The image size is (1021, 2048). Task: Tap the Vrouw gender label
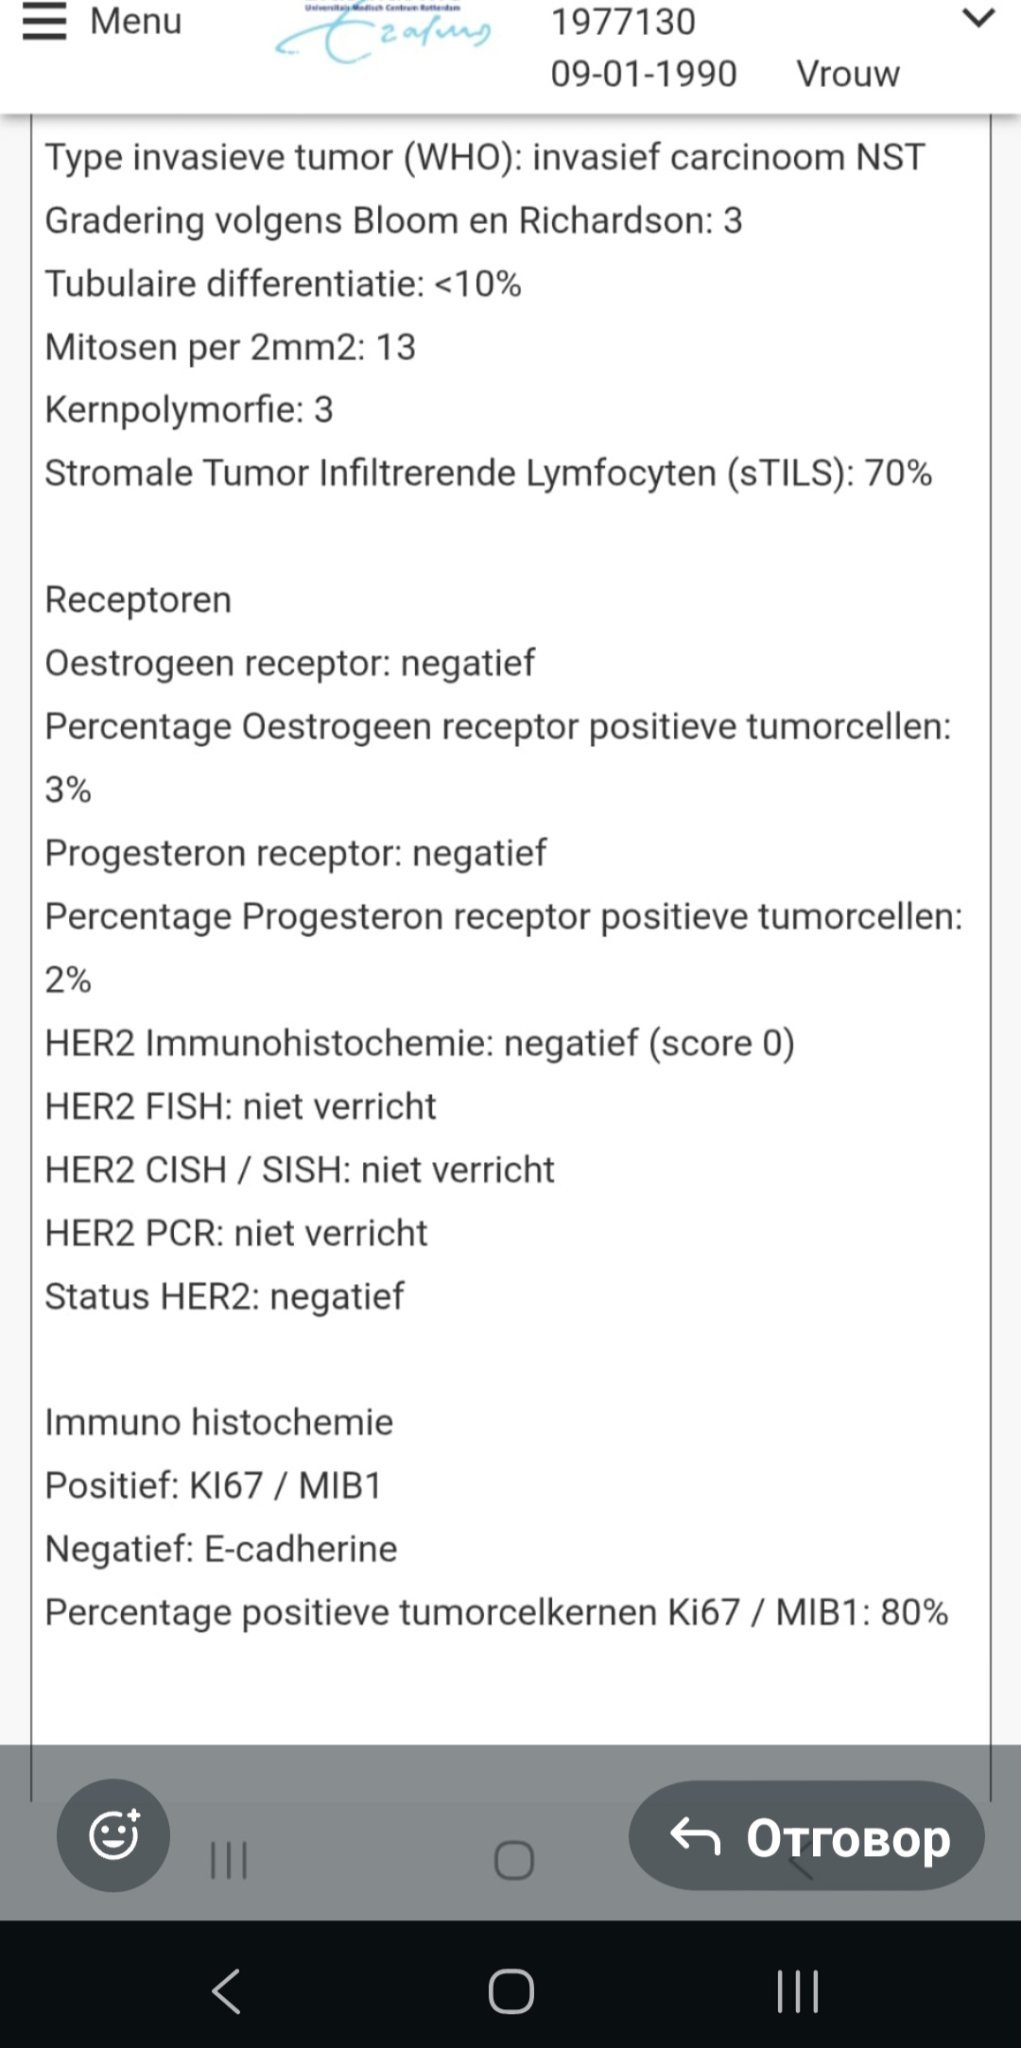pyautogui.click(x=847, y=74)
